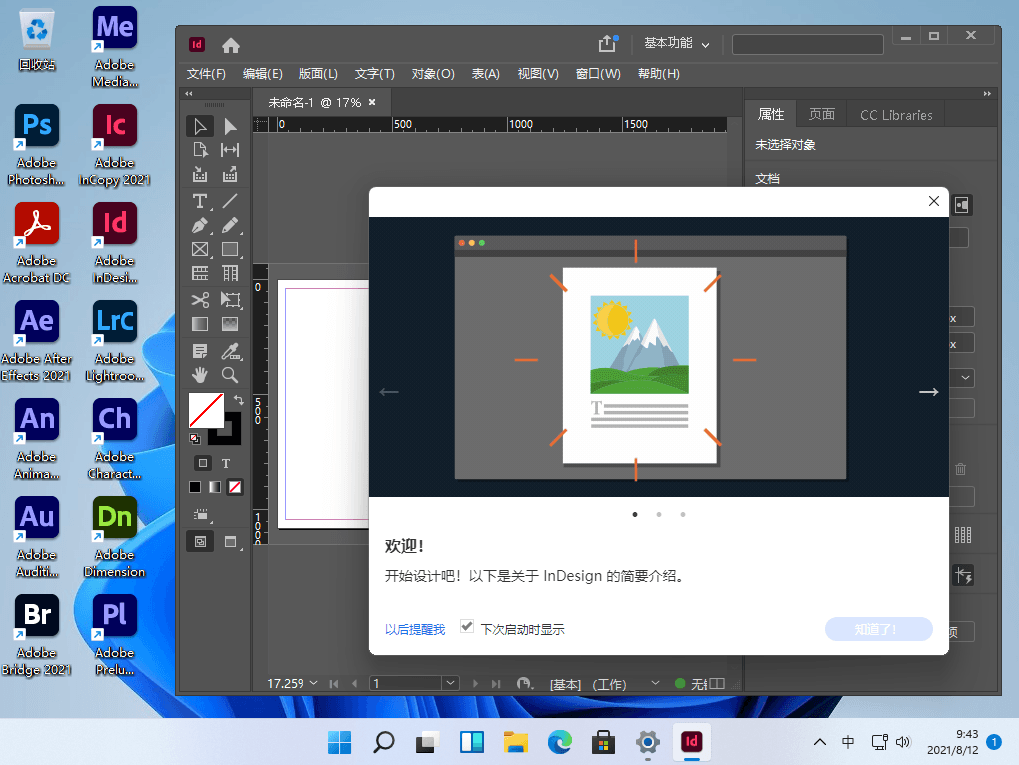Select the Eyedropper tool

click(230, 351)
